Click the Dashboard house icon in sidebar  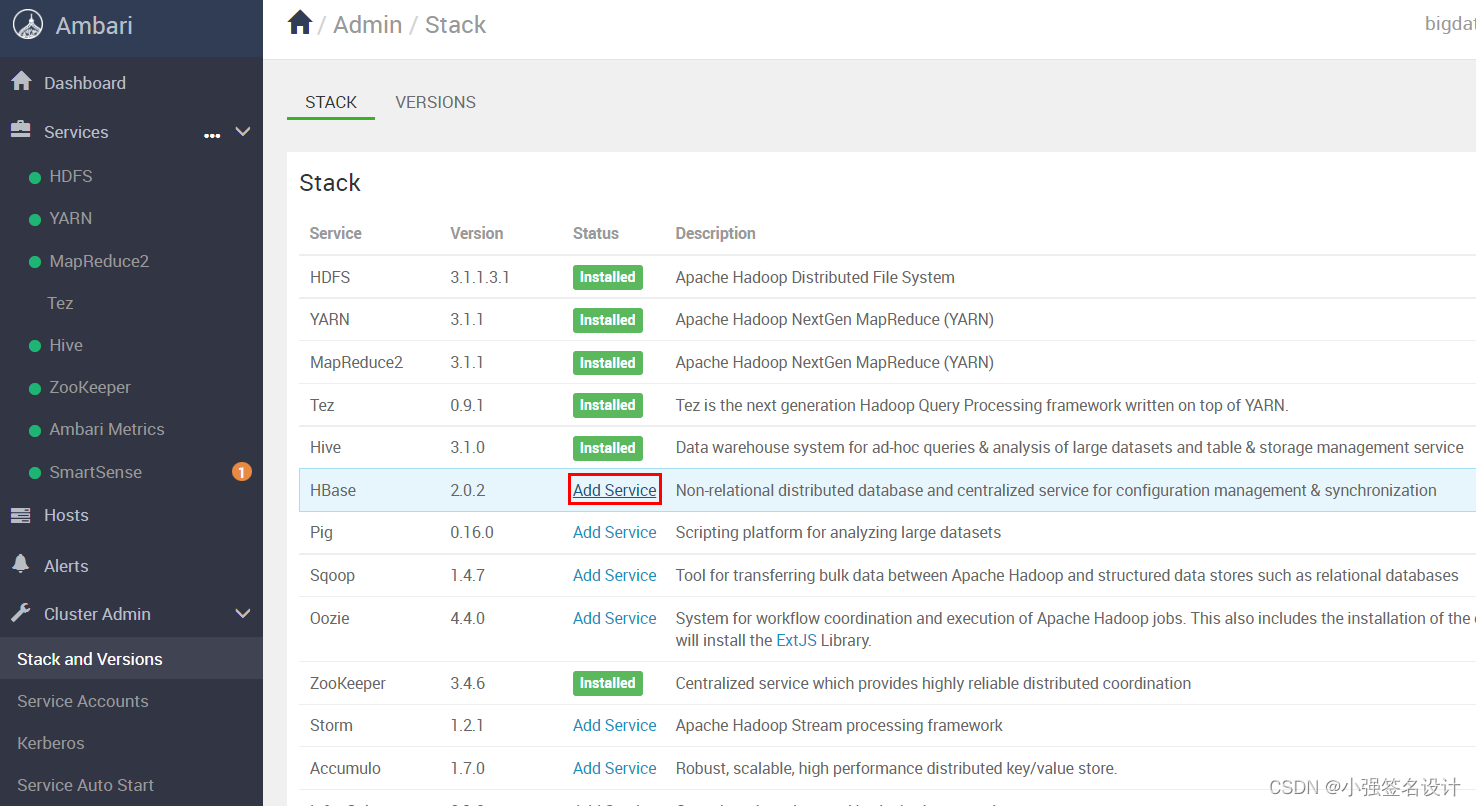[21, 82]
